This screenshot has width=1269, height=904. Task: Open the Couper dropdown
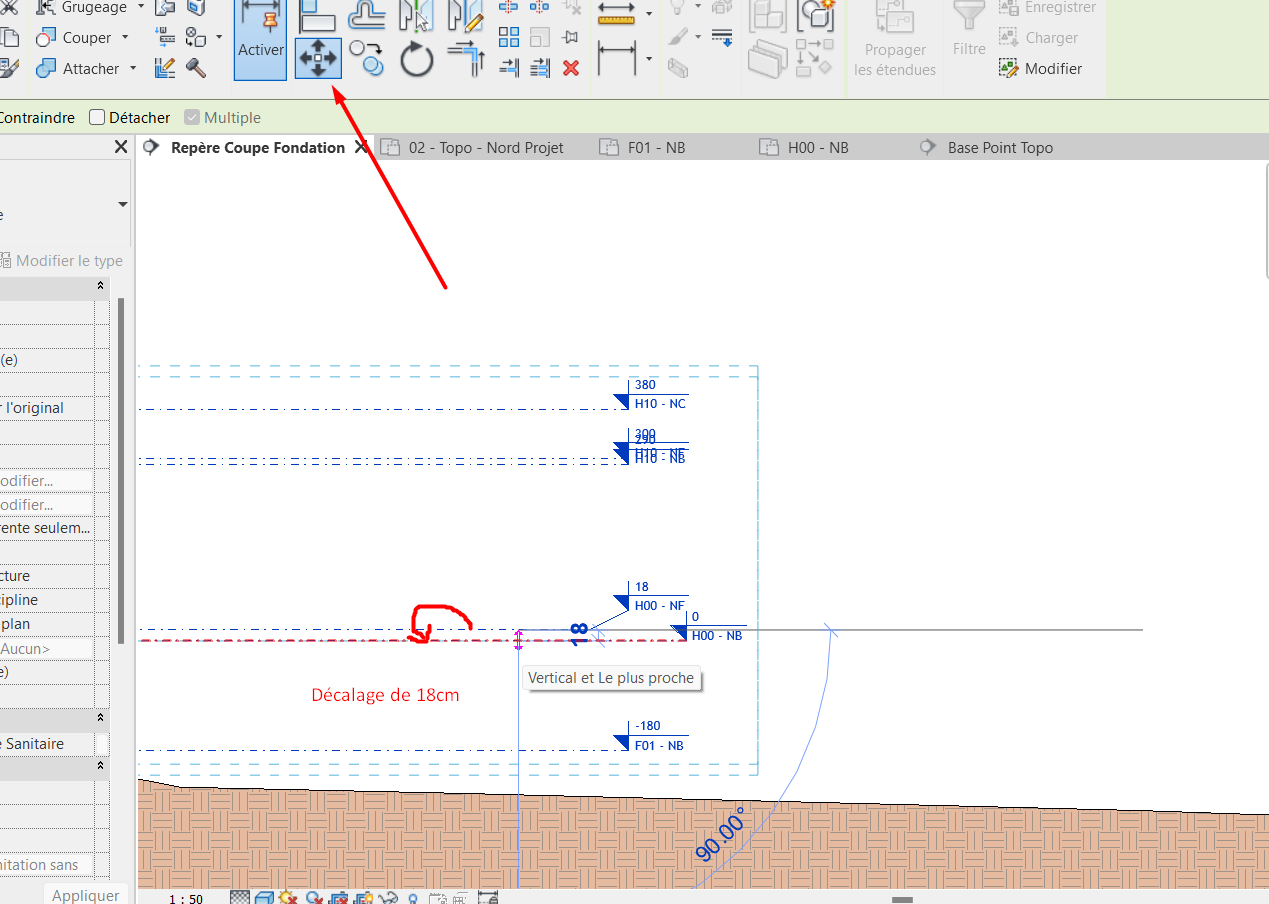pos(125,38)
